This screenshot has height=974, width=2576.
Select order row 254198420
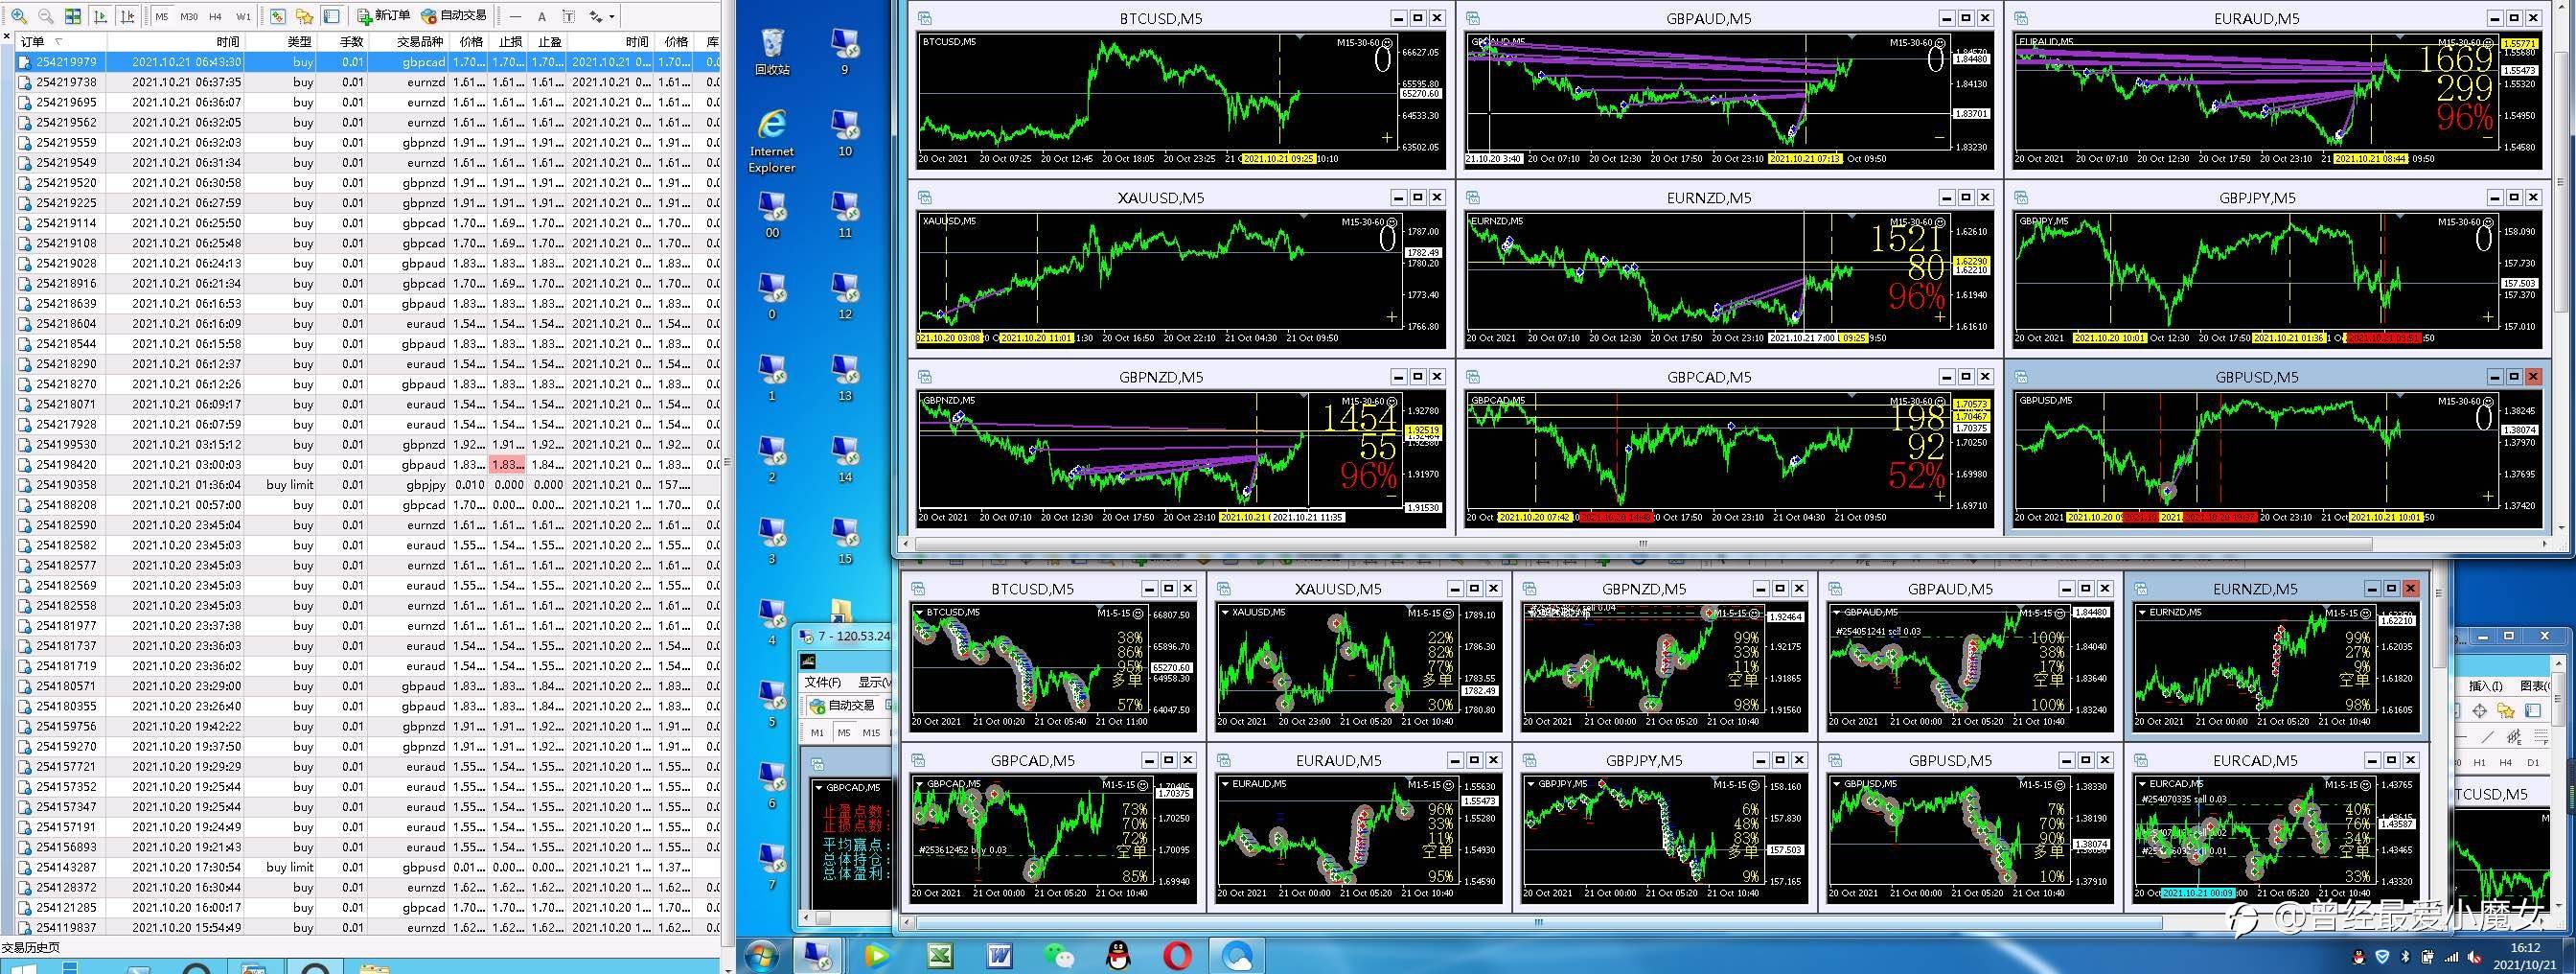point(368,464)
